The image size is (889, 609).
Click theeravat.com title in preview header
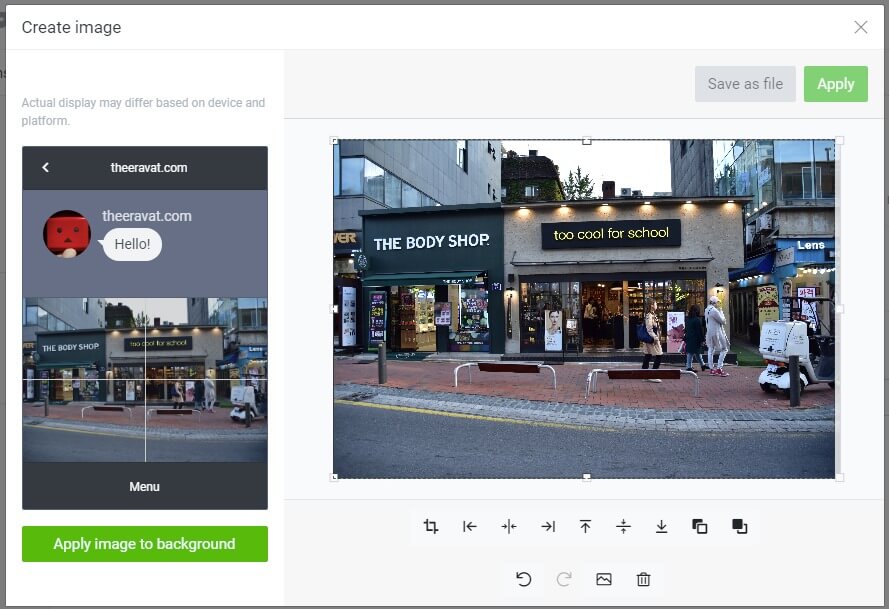(149, 168)
